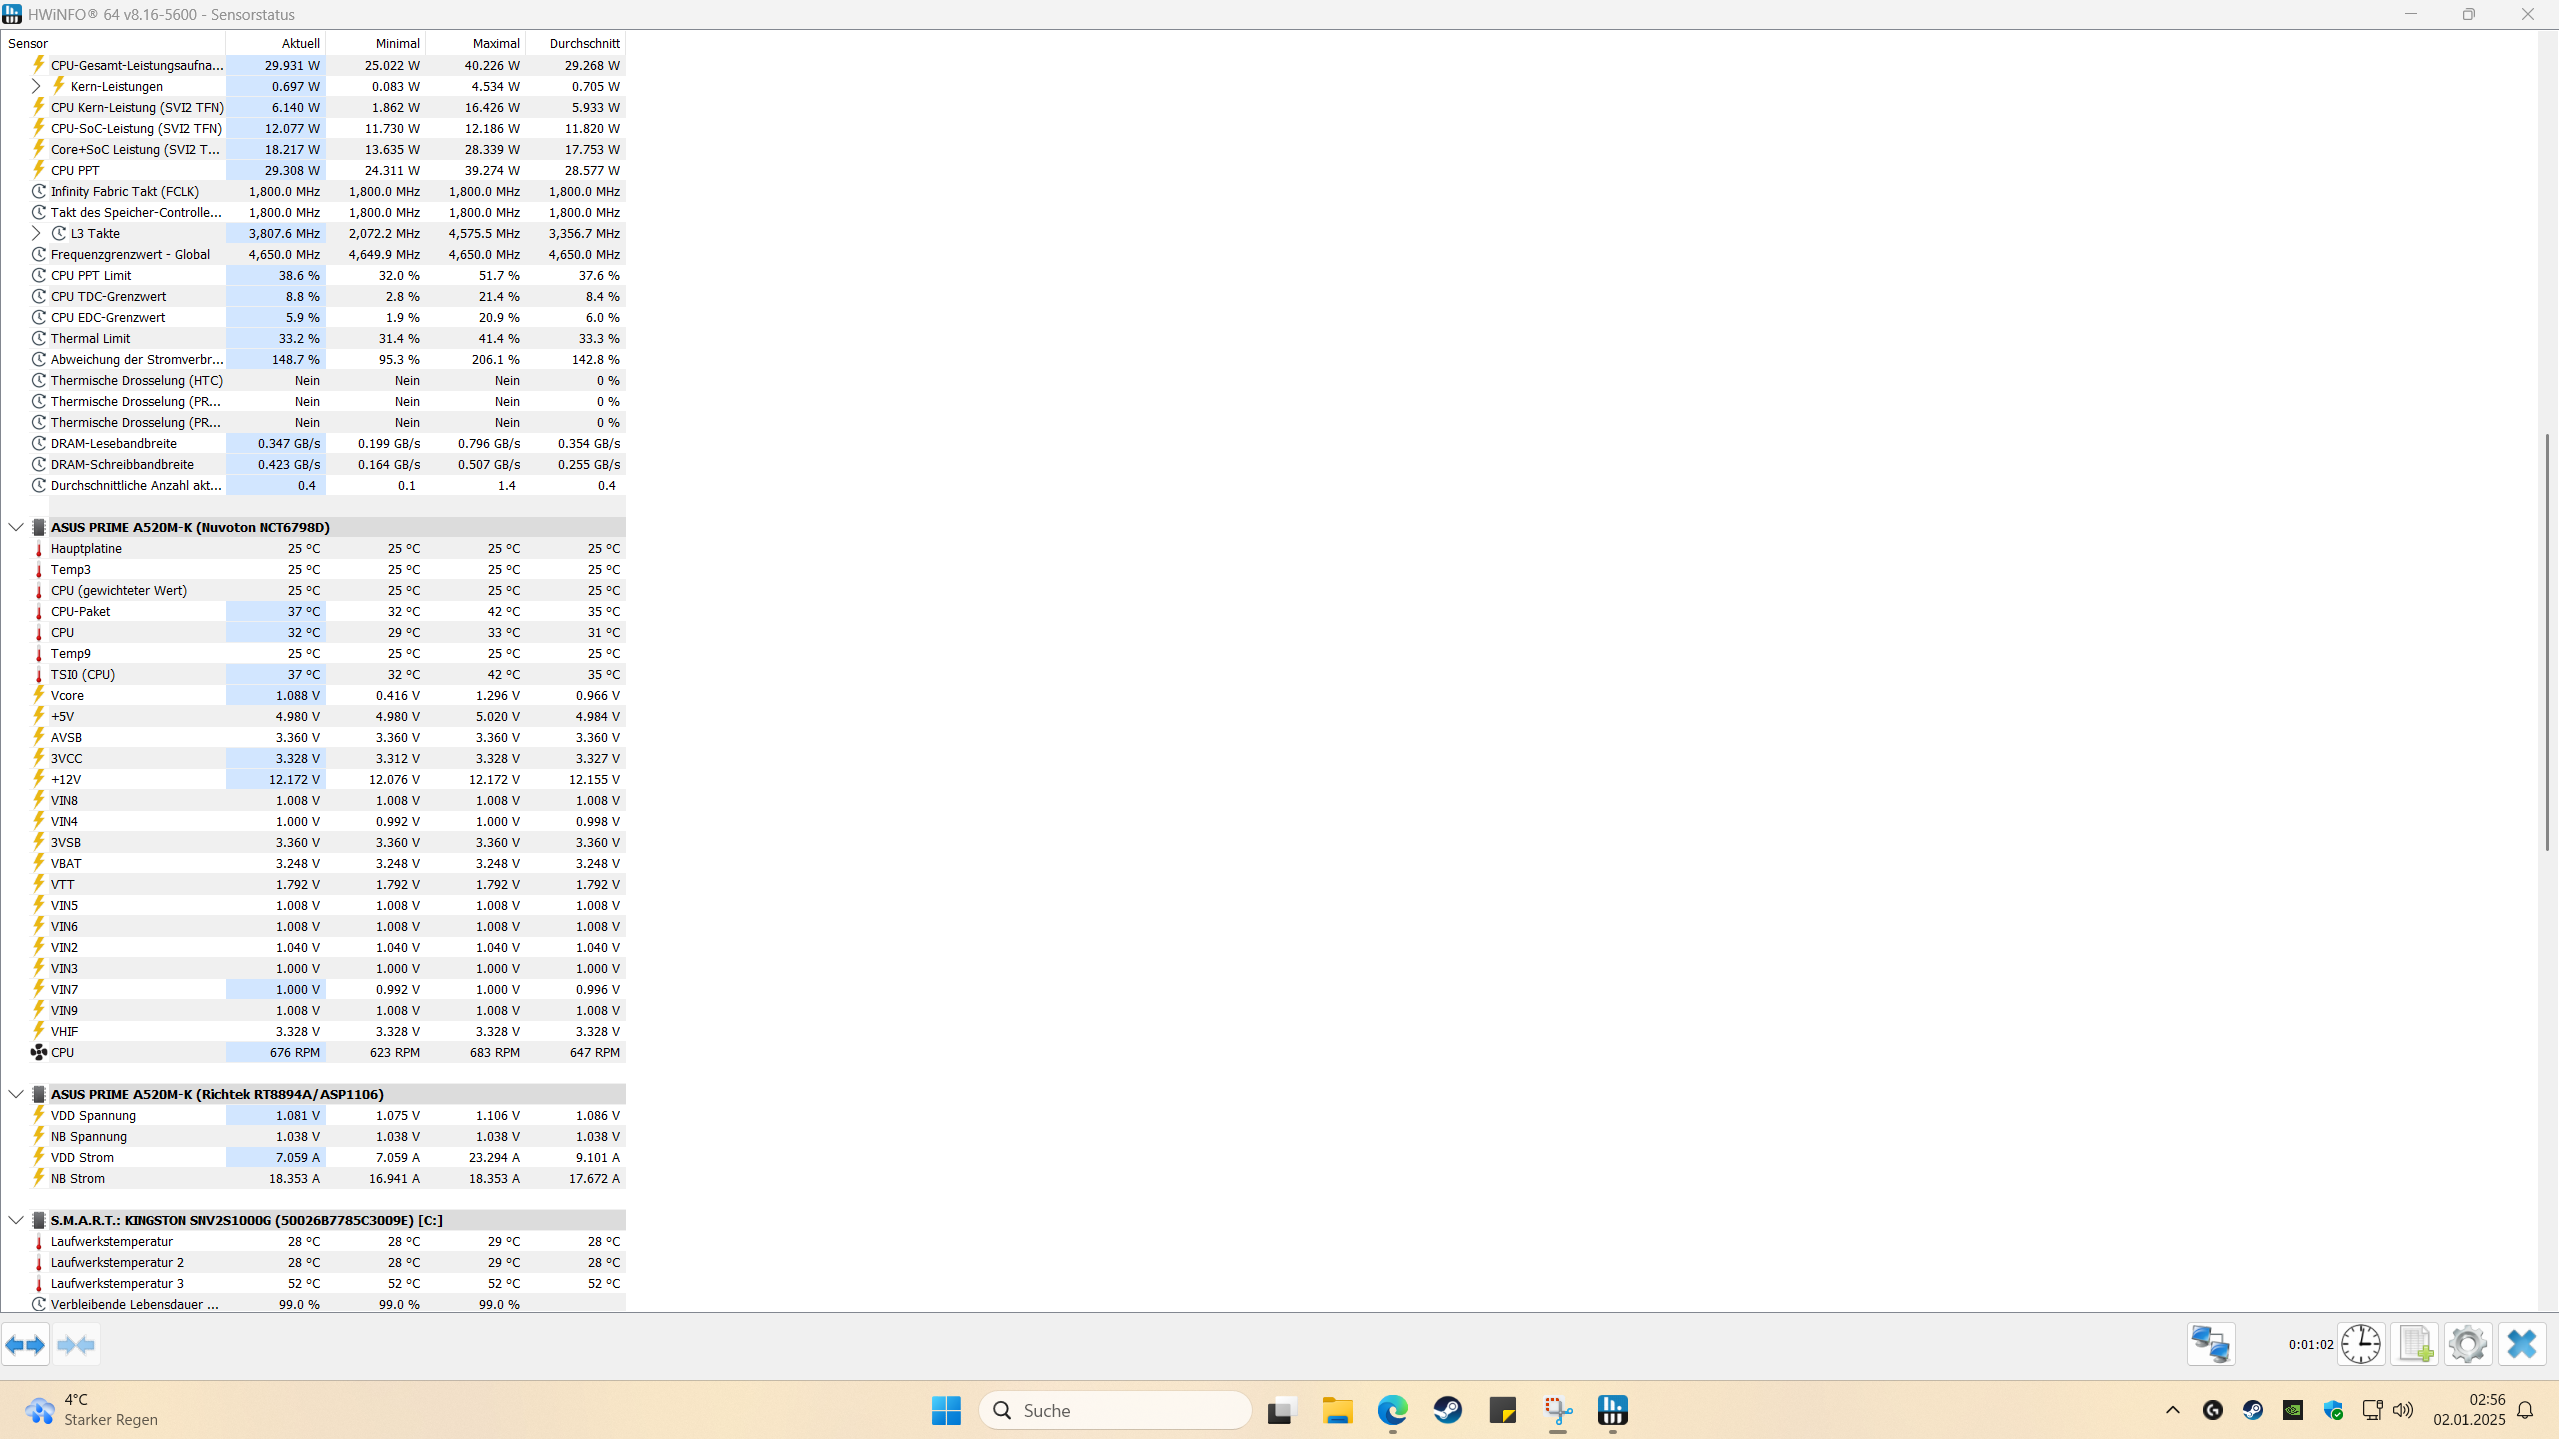The image size is (2559, 1439).
Task: Click the collapse-columns grey arrows icon
Action: (x=76, y=1344)
